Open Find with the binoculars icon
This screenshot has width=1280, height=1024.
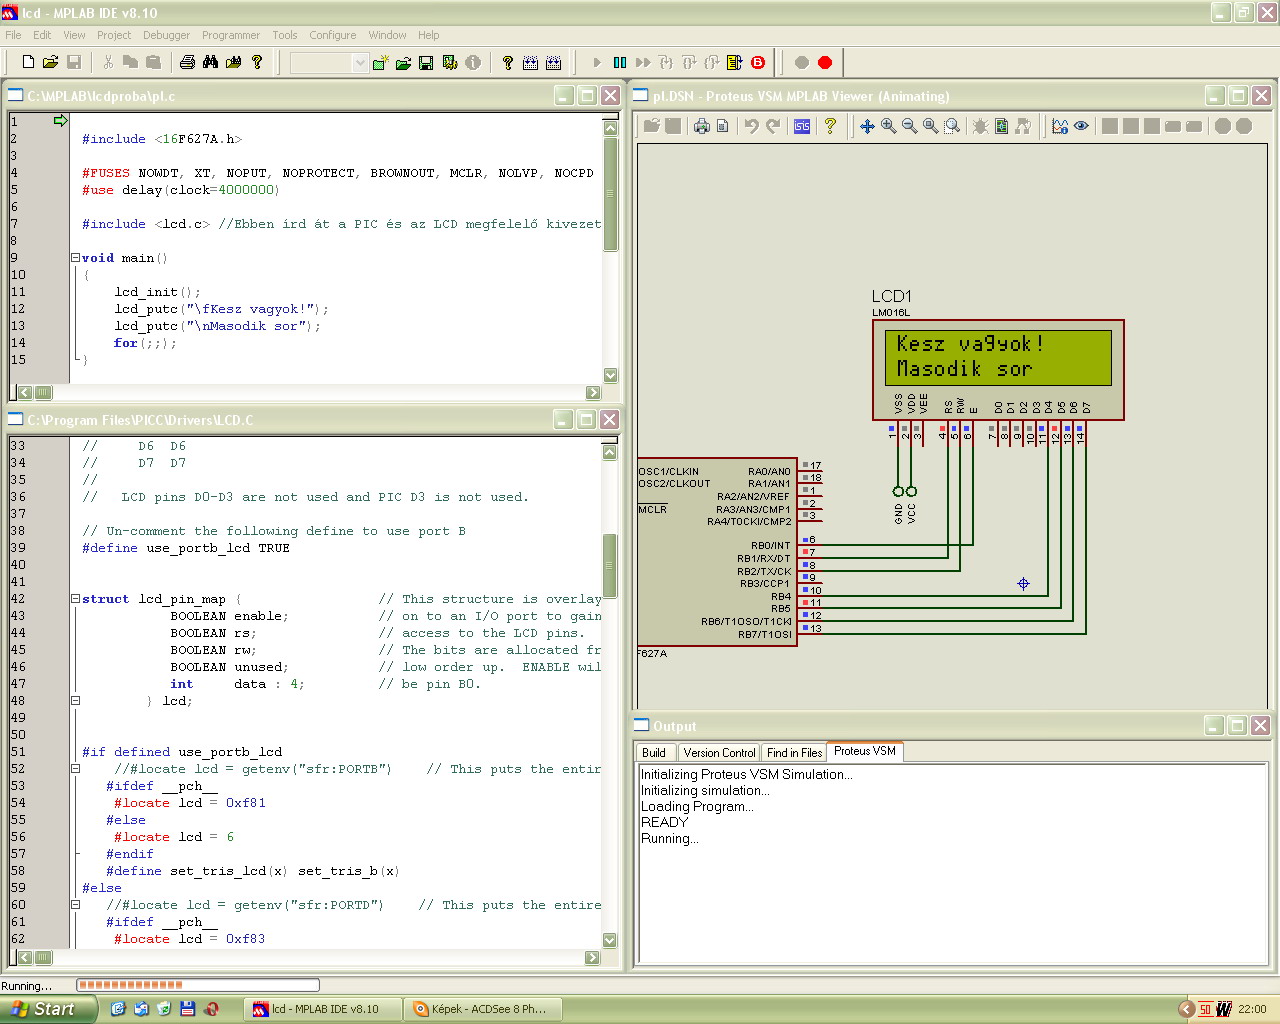[x=210, y=62]
